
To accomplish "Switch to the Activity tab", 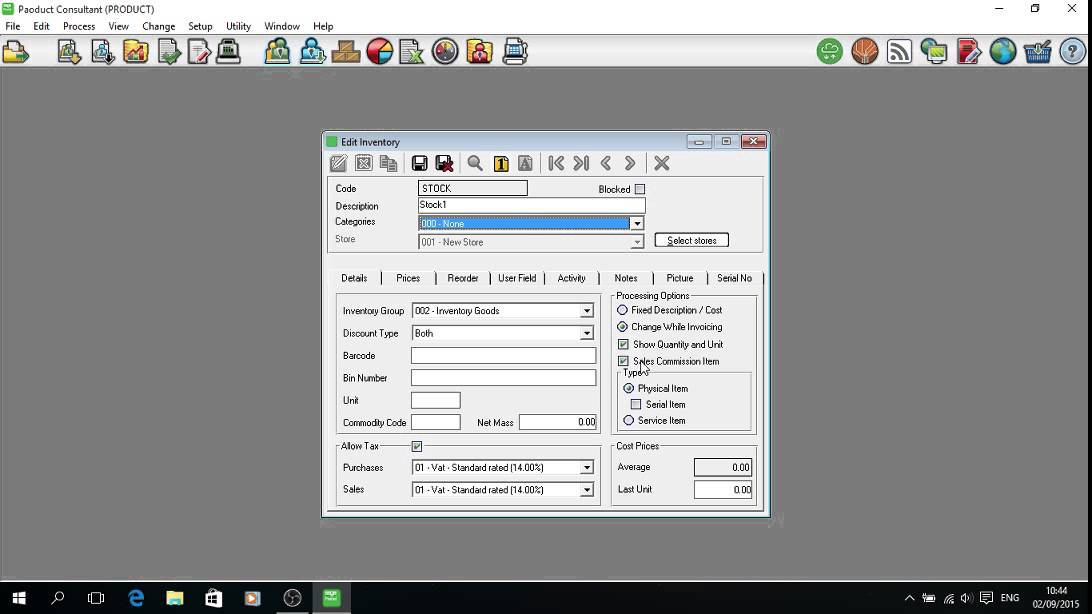I will point(571,278).
